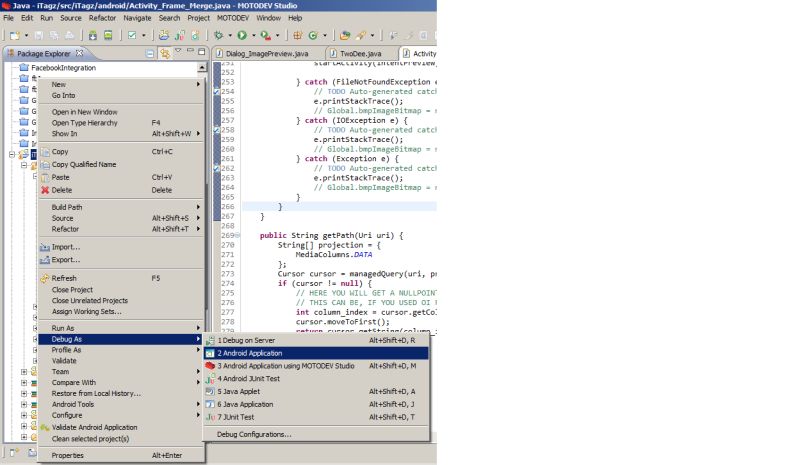Image resolution: width=800 pixels, height=465 pixels.
Task: Open the Refactor menu in menu bar
Action: [102, 18]
